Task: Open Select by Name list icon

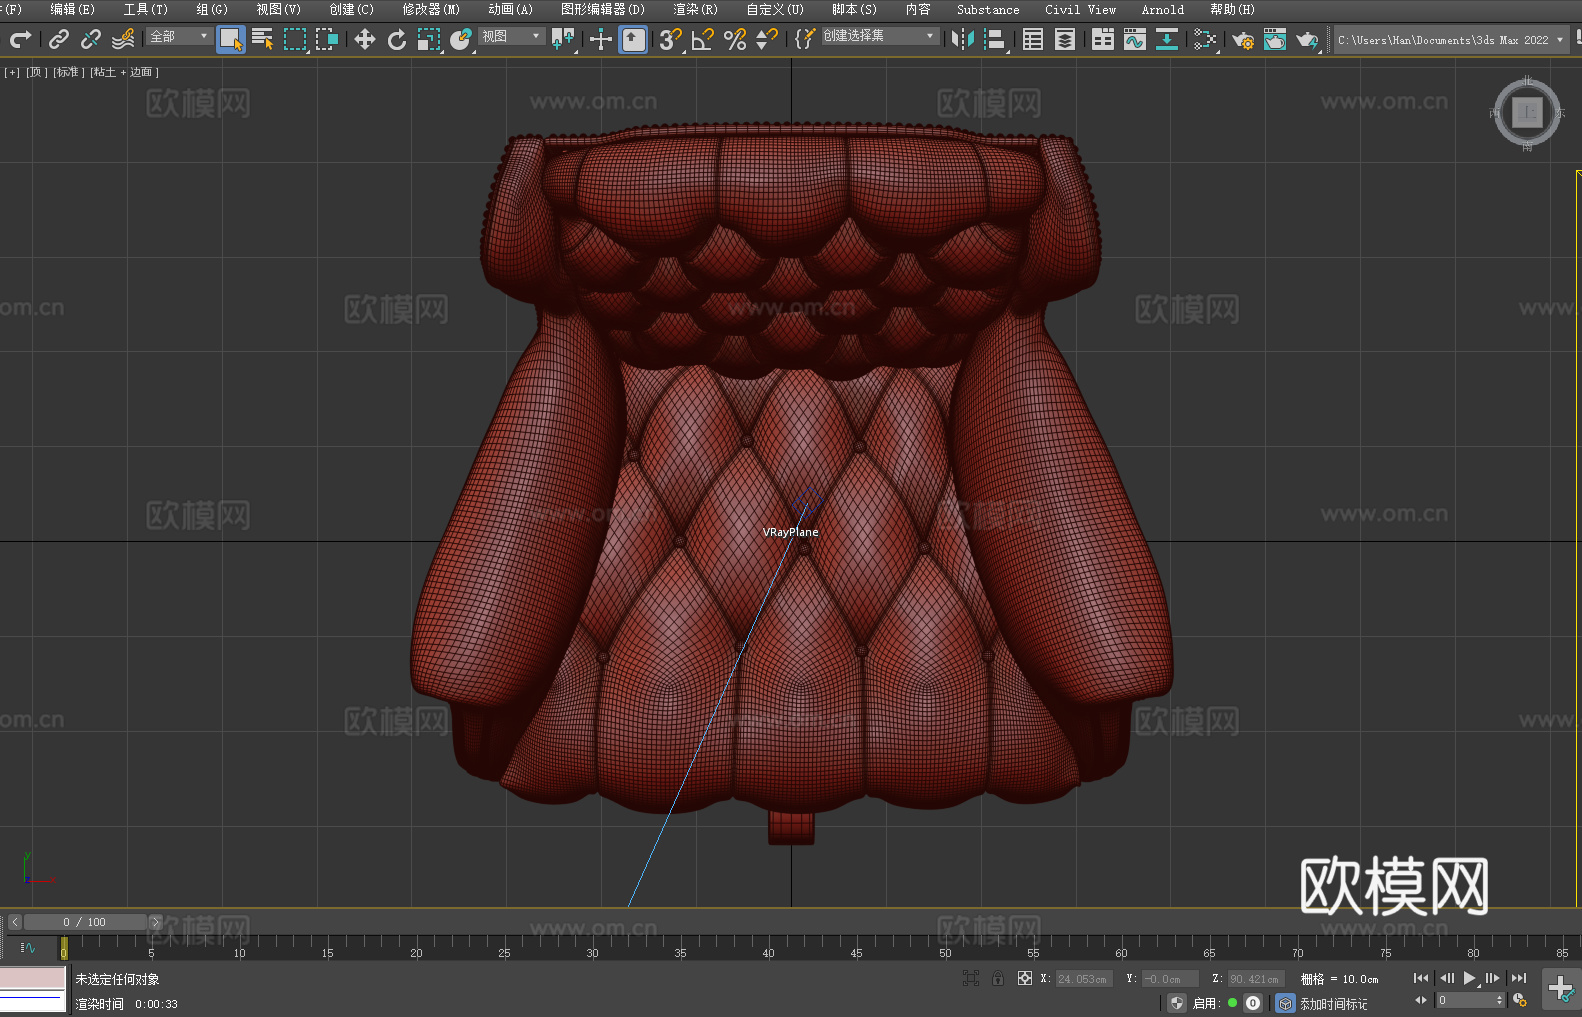Action: pos(263,39)
